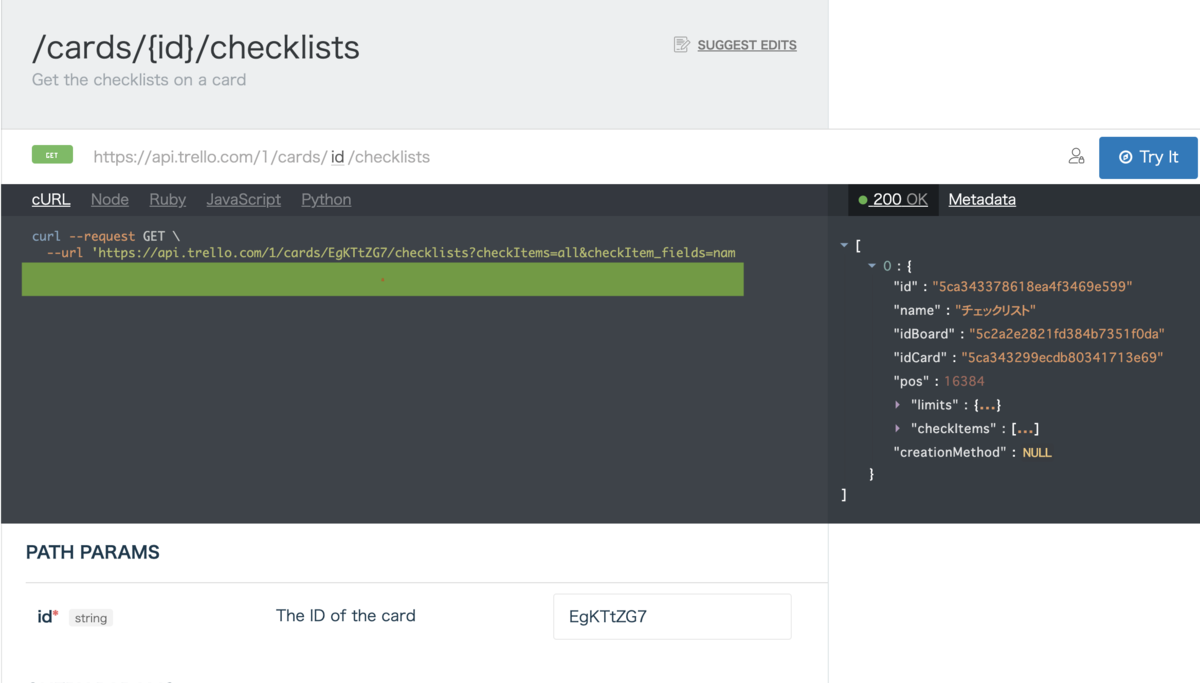Click the Suggest Edits pencil icon
The height and width of the screenshot is (683, 1200).
click(x=682, y=45)
